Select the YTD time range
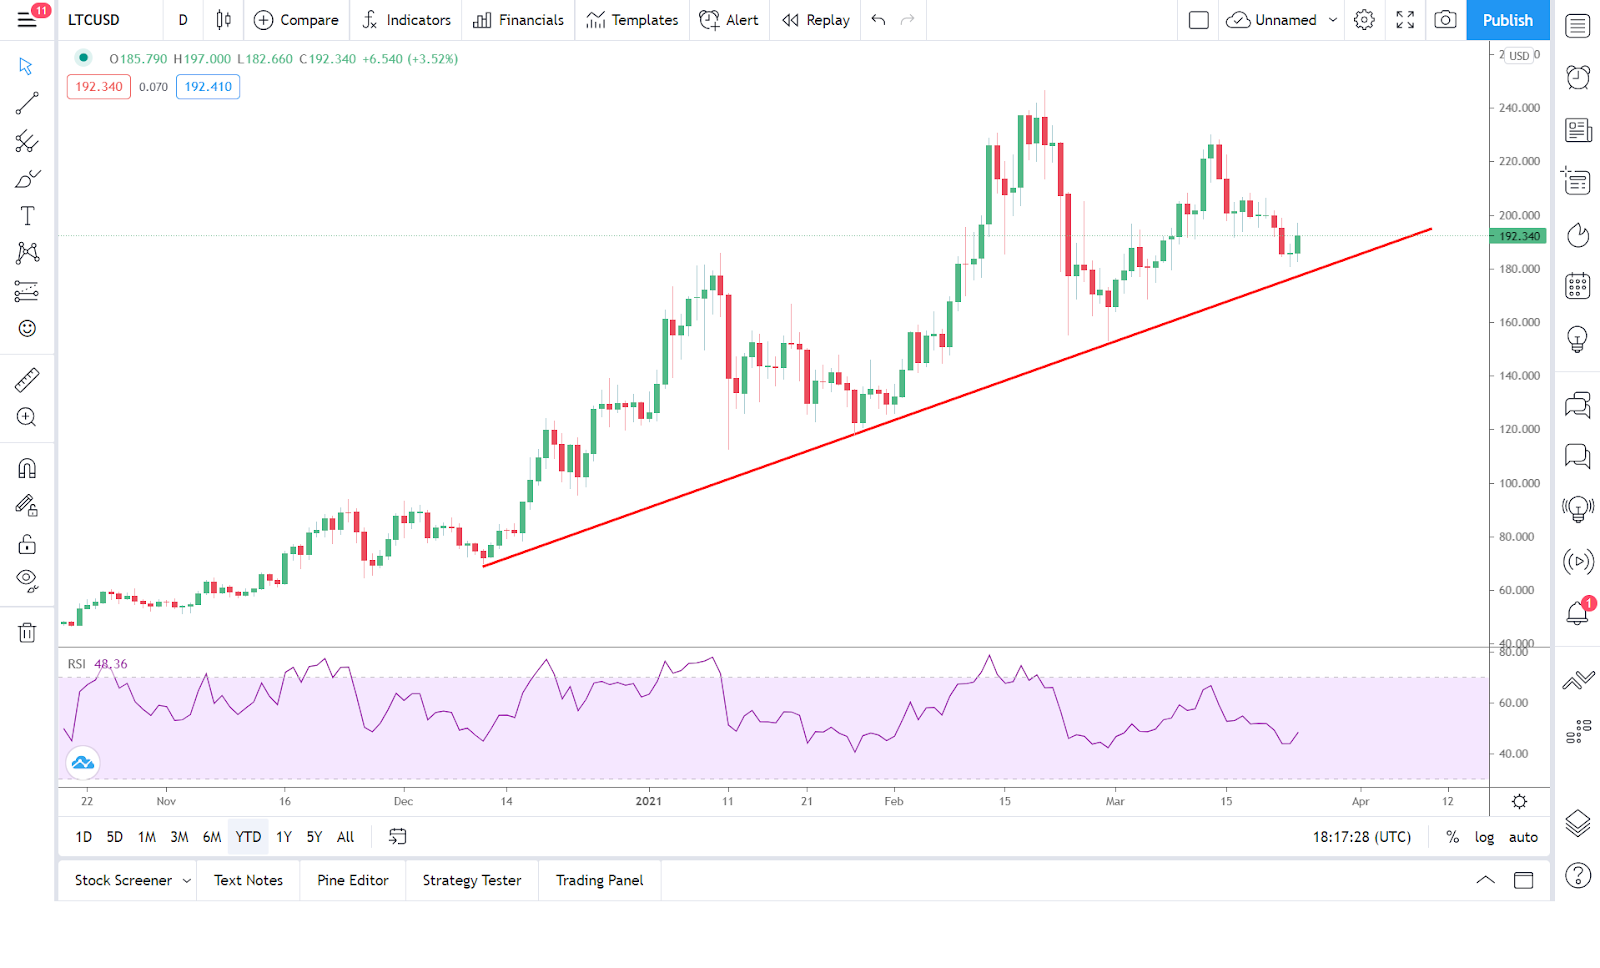 [x=248, y=837]
